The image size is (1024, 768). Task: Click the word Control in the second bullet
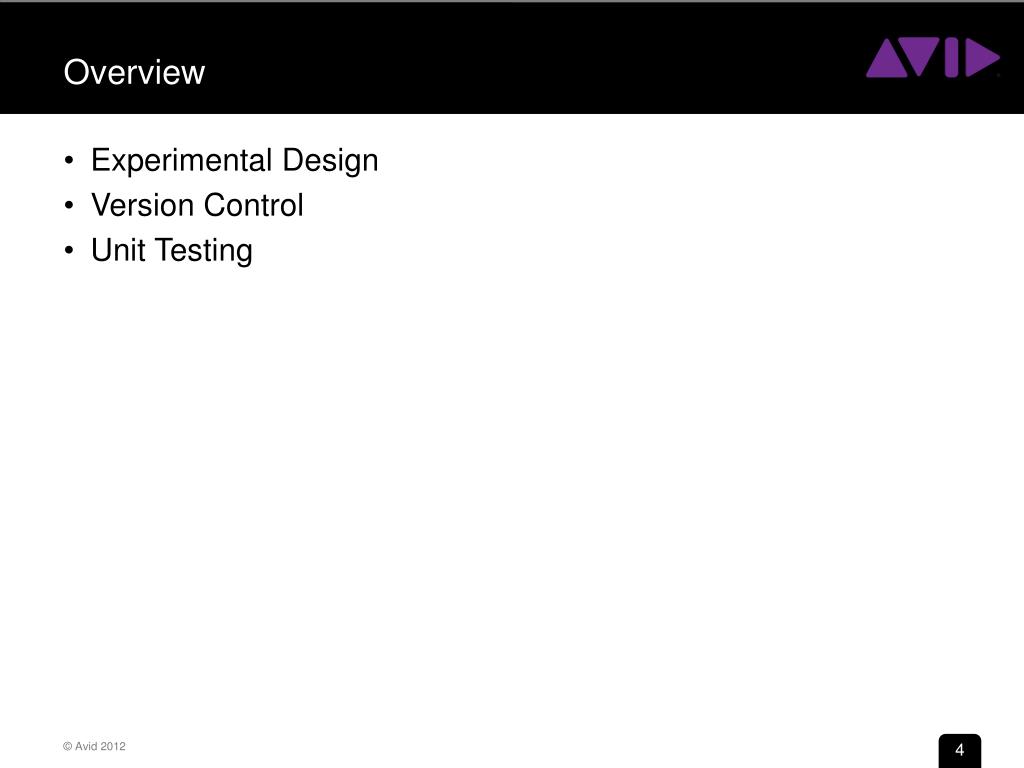[x=253, y=205]
